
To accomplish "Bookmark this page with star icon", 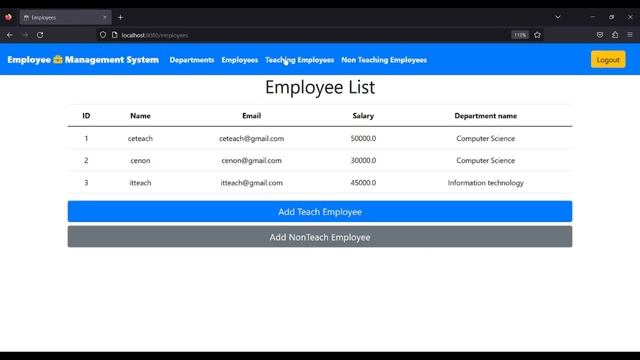I will point(538,35).
